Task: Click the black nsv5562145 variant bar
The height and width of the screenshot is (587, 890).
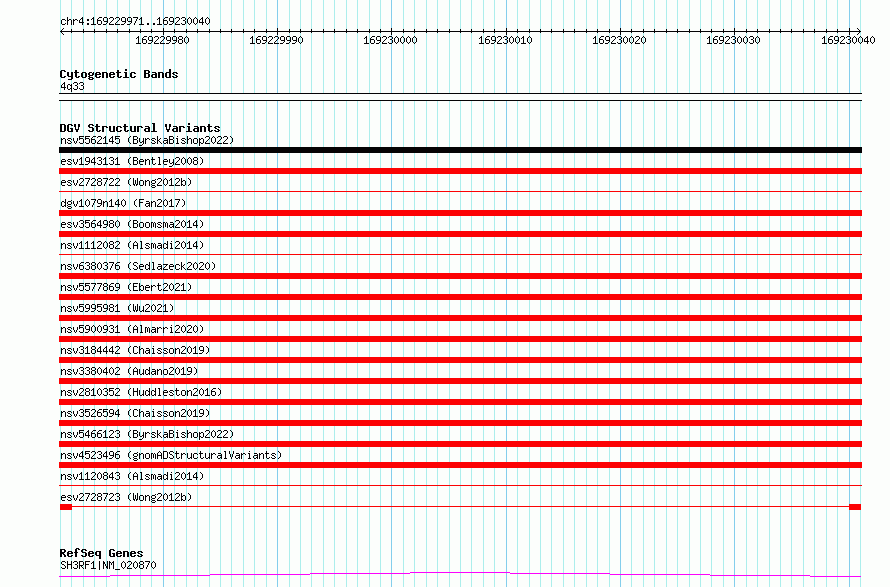Action: [x=460, y=150]
